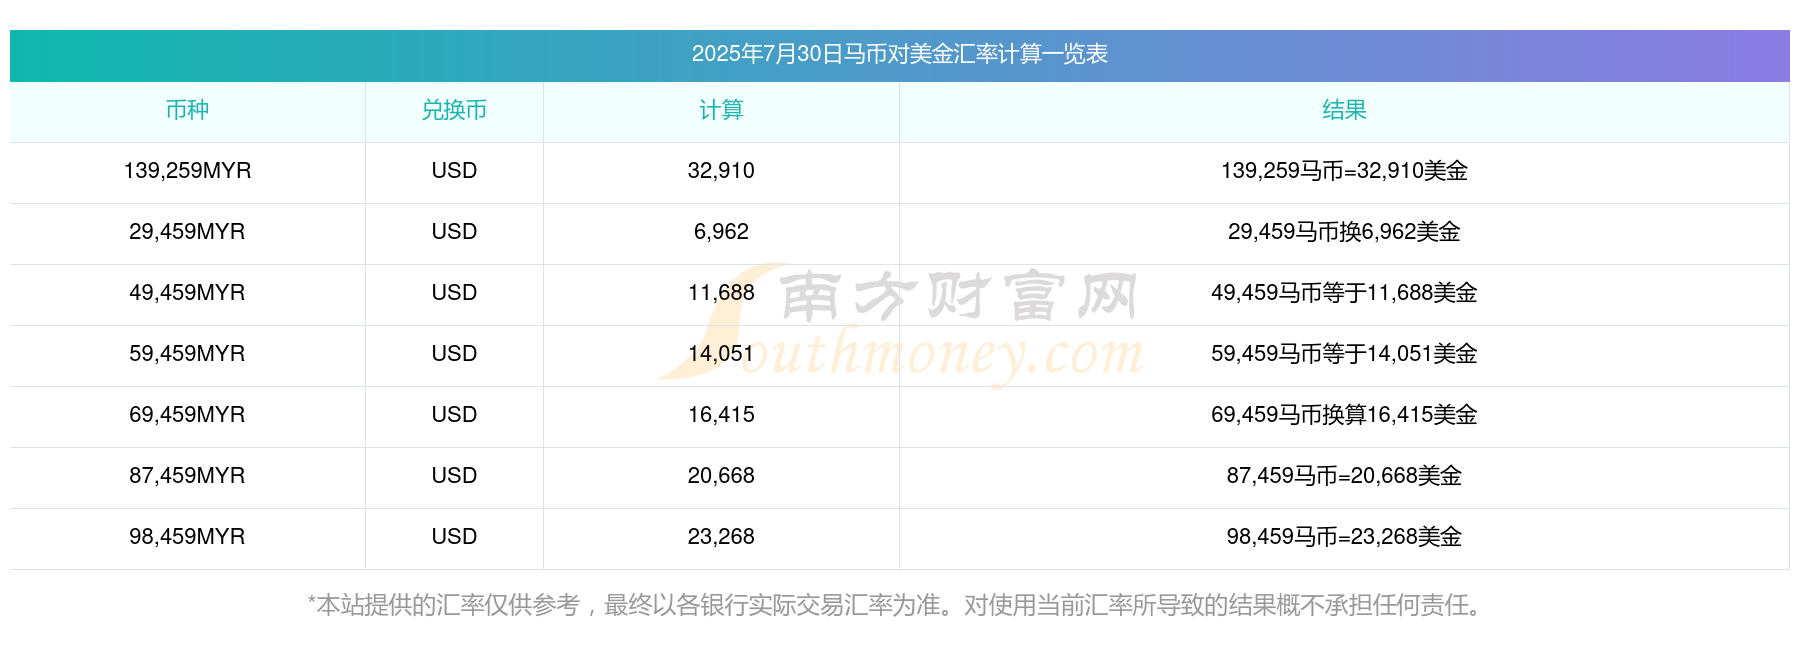Click the 兑换币 column header

tap(454, 110)
